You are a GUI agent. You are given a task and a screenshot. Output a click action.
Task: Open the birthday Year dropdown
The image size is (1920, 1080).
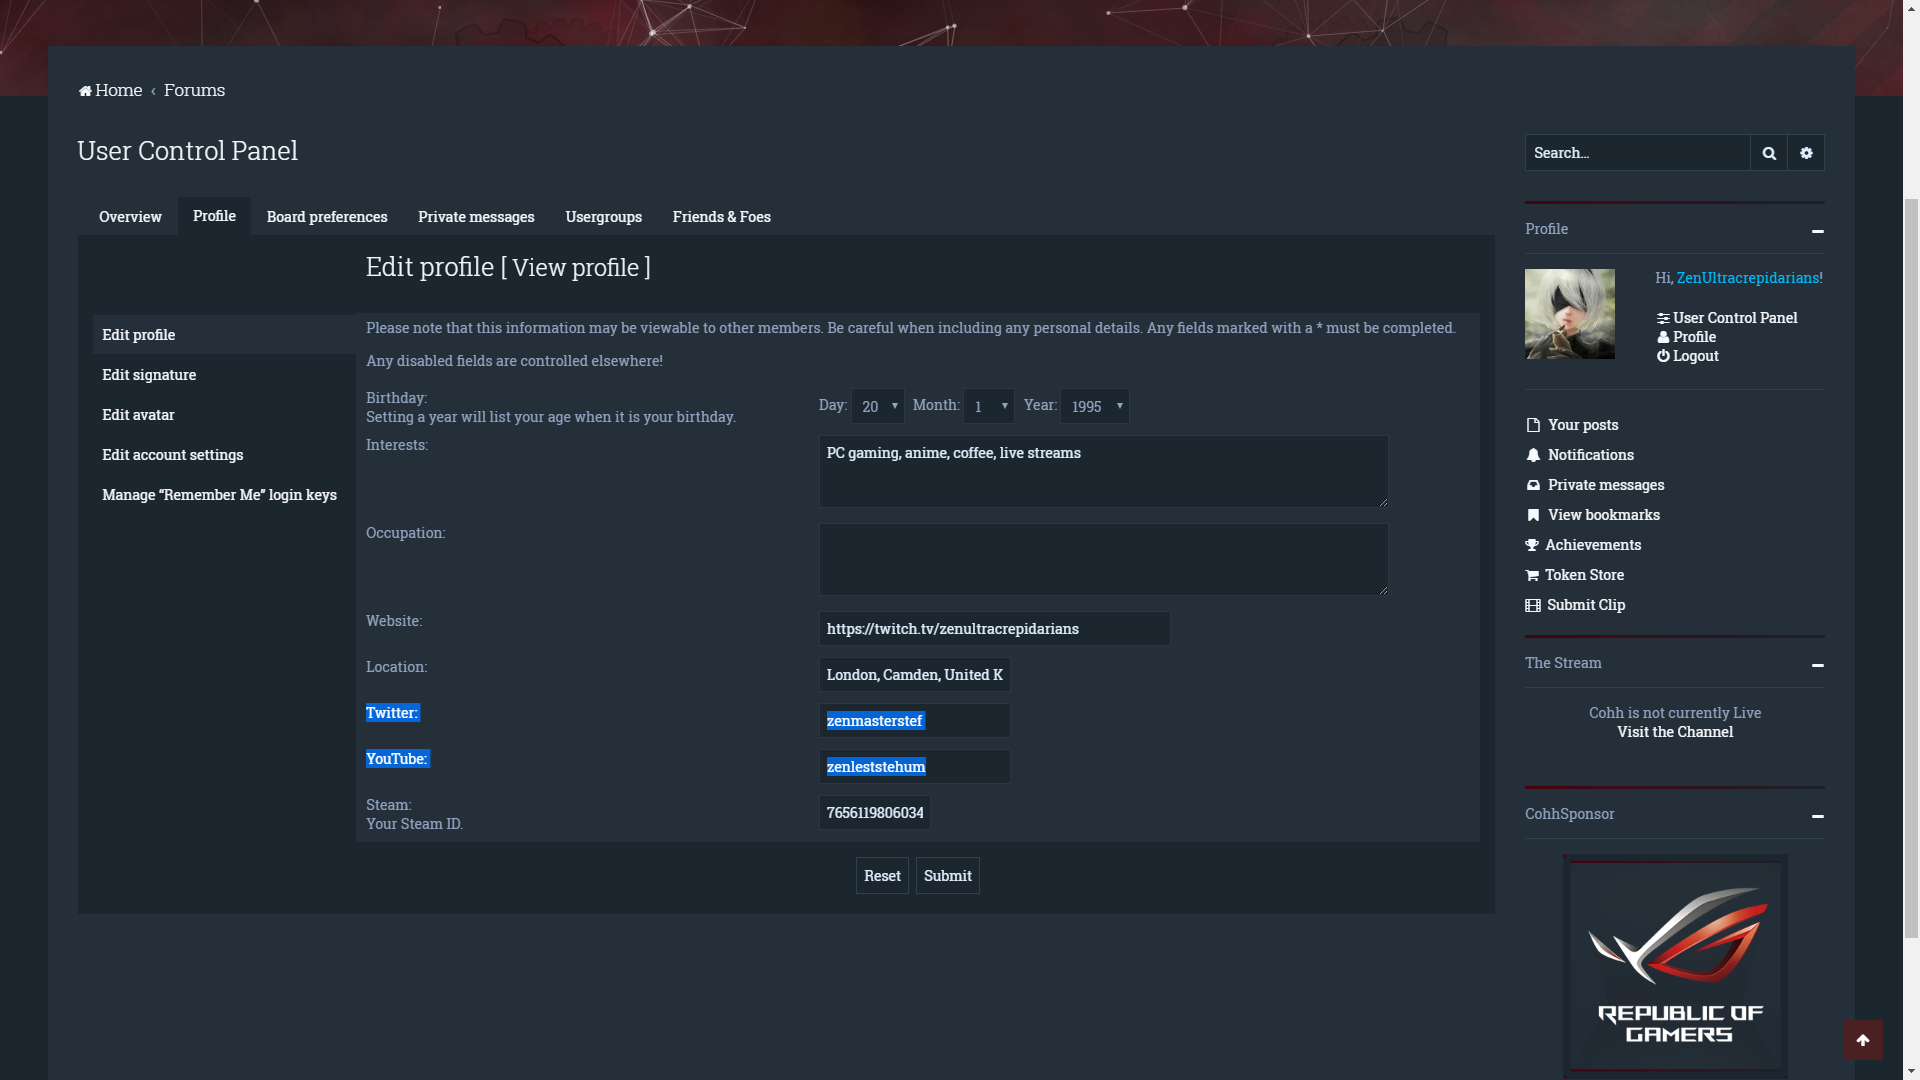(1094, 406)
